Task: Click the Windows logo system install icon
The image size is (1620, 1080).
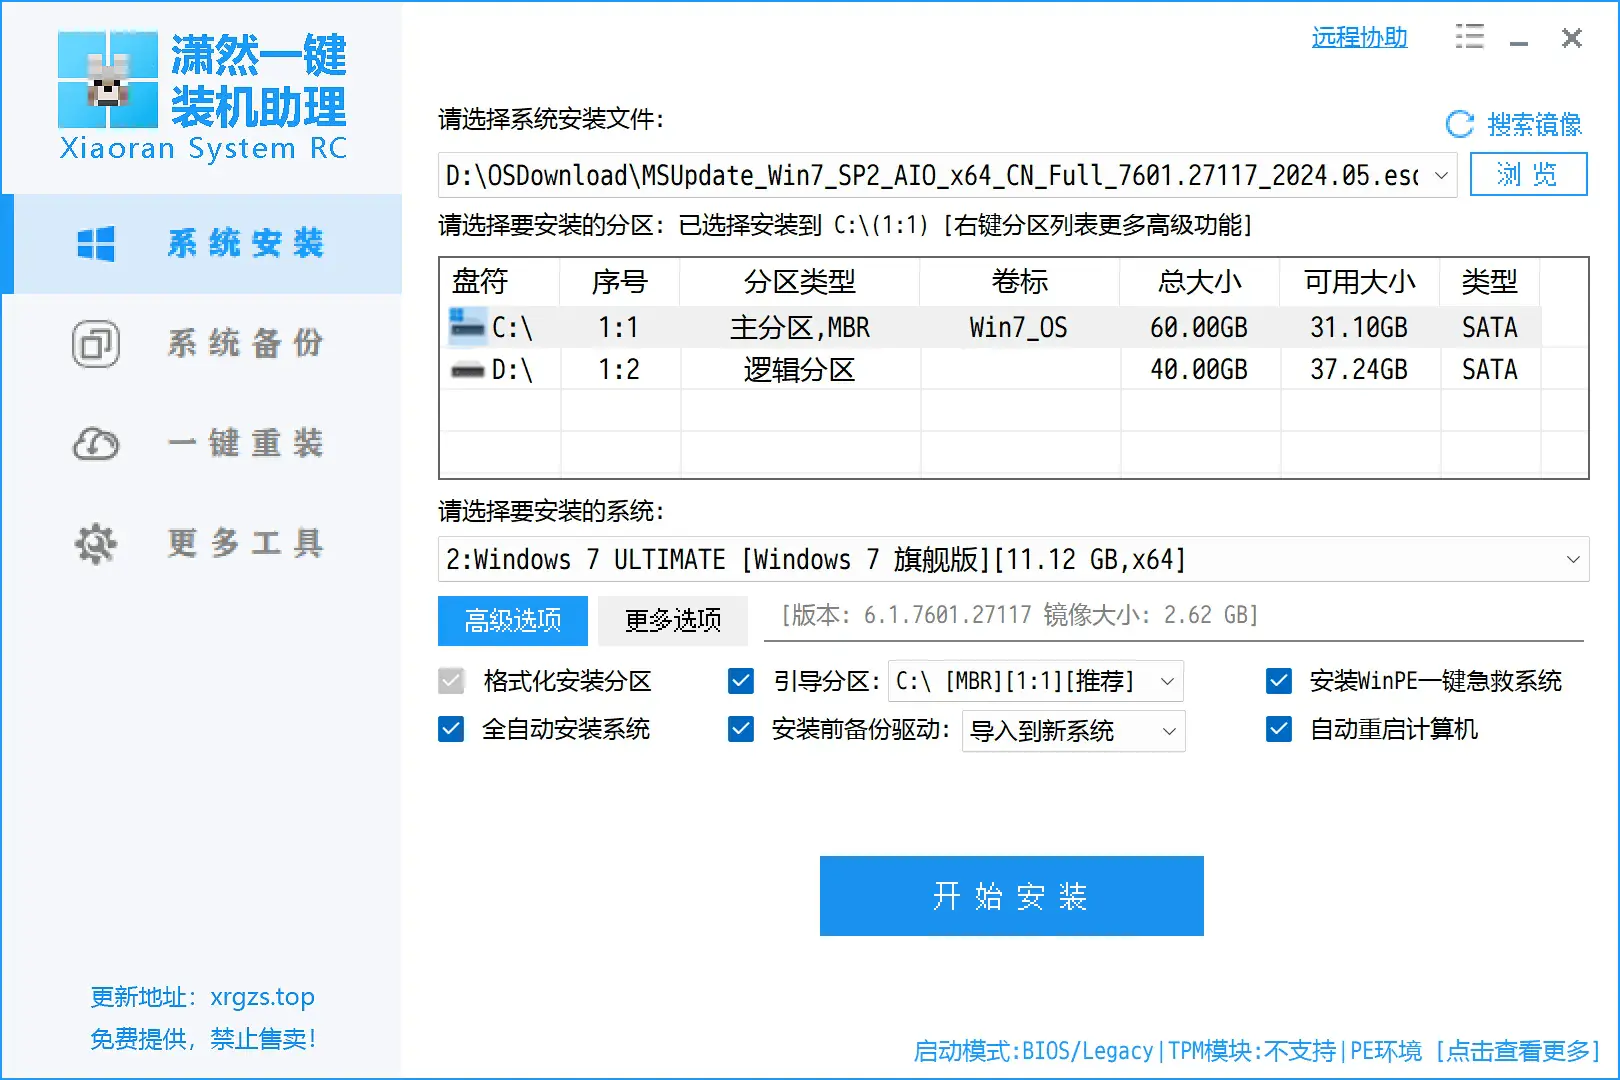Action: coord(96,244)
